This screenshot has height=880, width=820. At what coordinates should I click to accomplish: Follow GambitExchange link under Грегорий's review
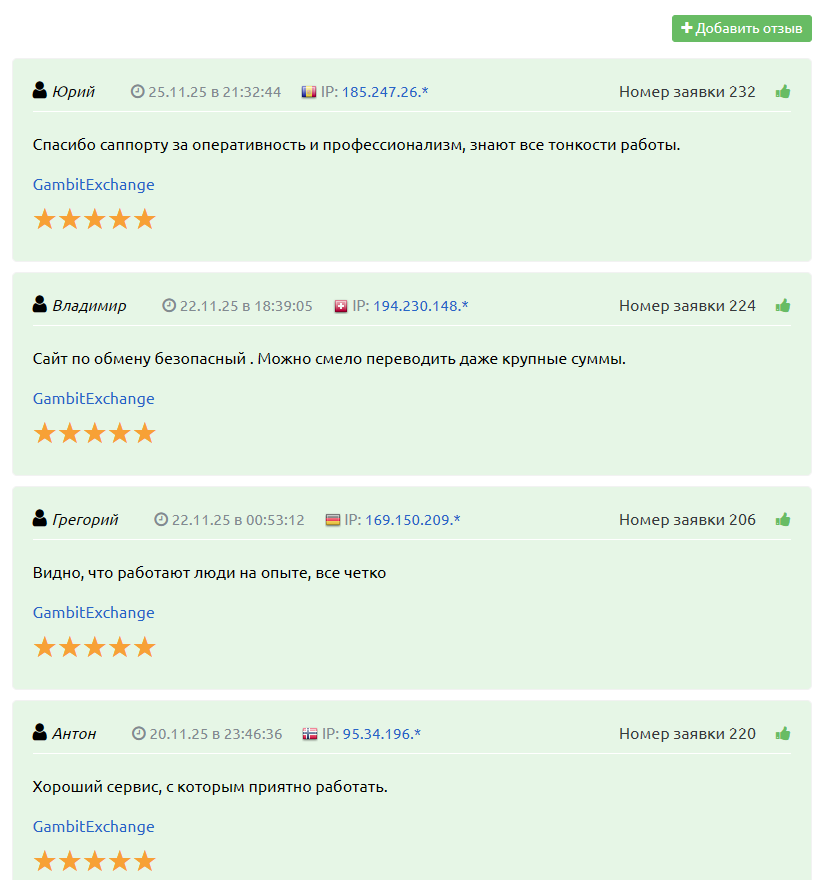tap(94, 613)
